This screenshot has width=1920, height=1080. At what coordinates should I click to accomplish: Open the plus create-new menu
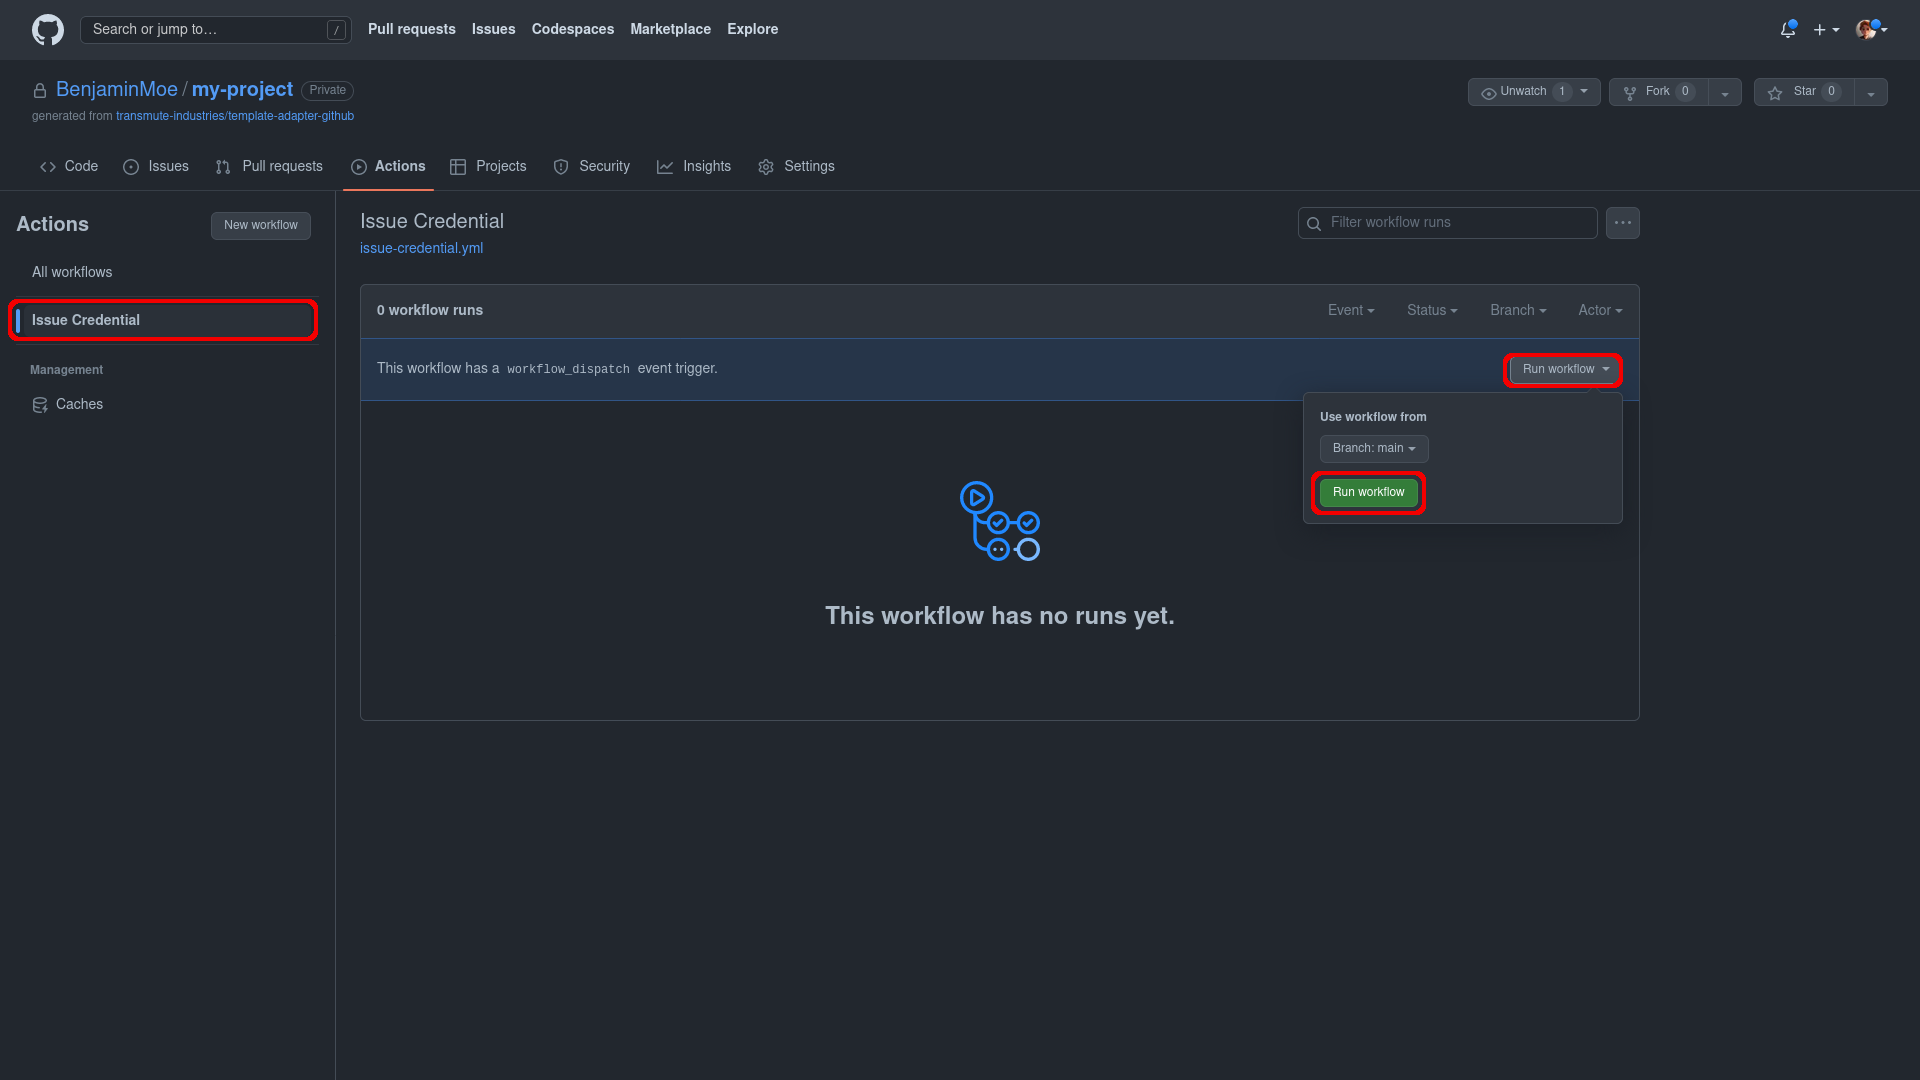click(1826, 30)
